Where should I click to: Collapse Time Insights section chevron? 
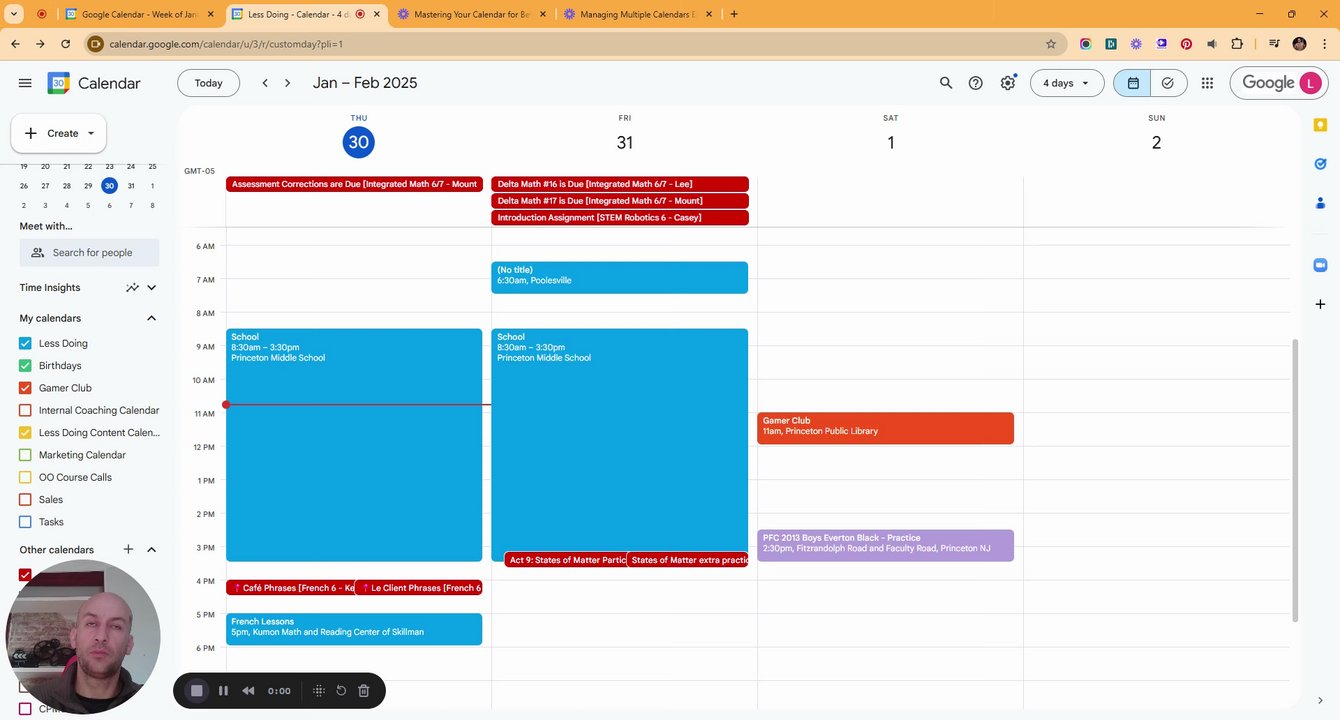point(152,288)
